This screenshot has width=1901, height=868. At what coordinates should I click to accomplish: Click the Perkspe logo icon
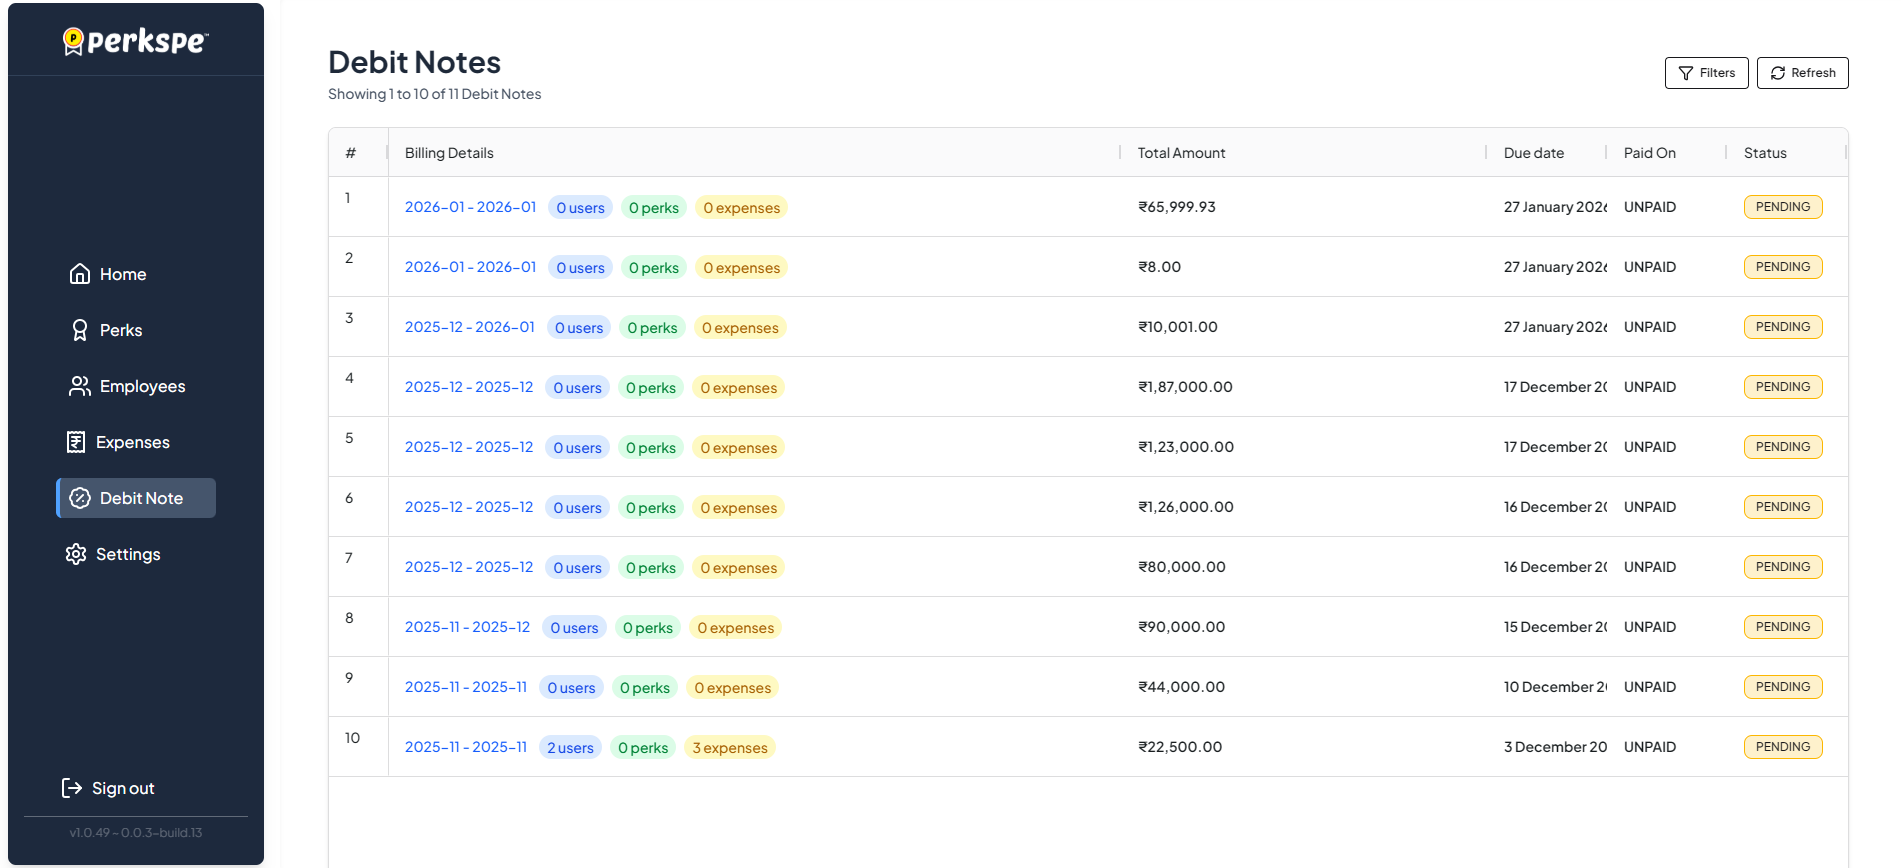click(x=73, y=41)
